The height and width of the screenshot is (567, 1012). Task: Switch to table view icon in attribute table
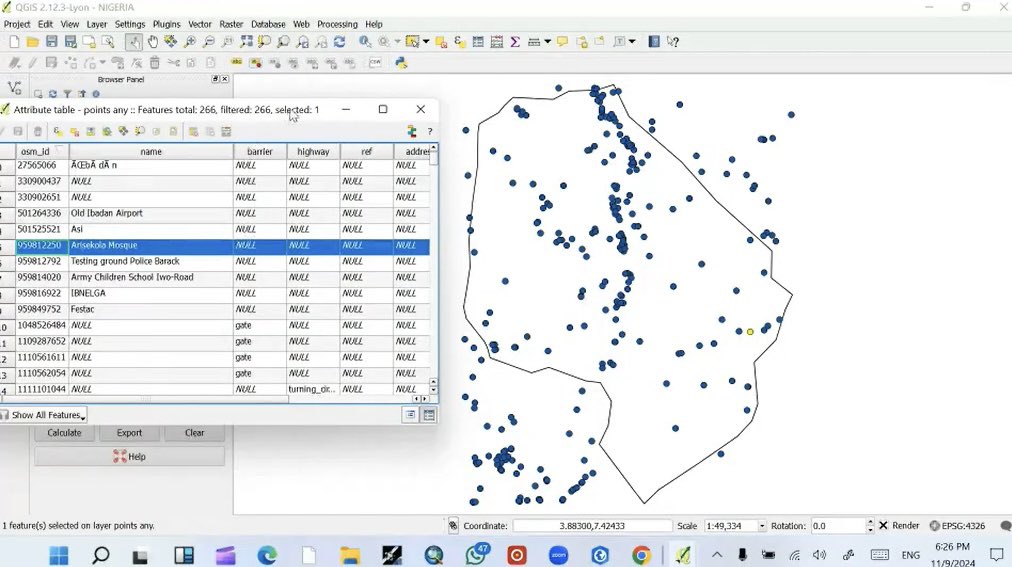[x=429, y=415]
